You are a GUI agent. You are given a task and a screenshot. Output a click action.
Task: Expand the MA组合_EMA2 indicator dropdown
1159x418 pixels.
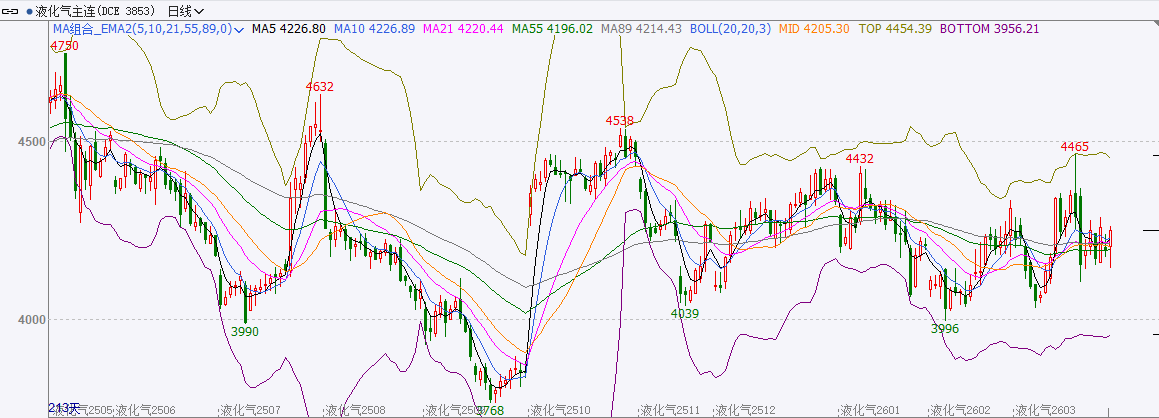click(x=238, y=30)
